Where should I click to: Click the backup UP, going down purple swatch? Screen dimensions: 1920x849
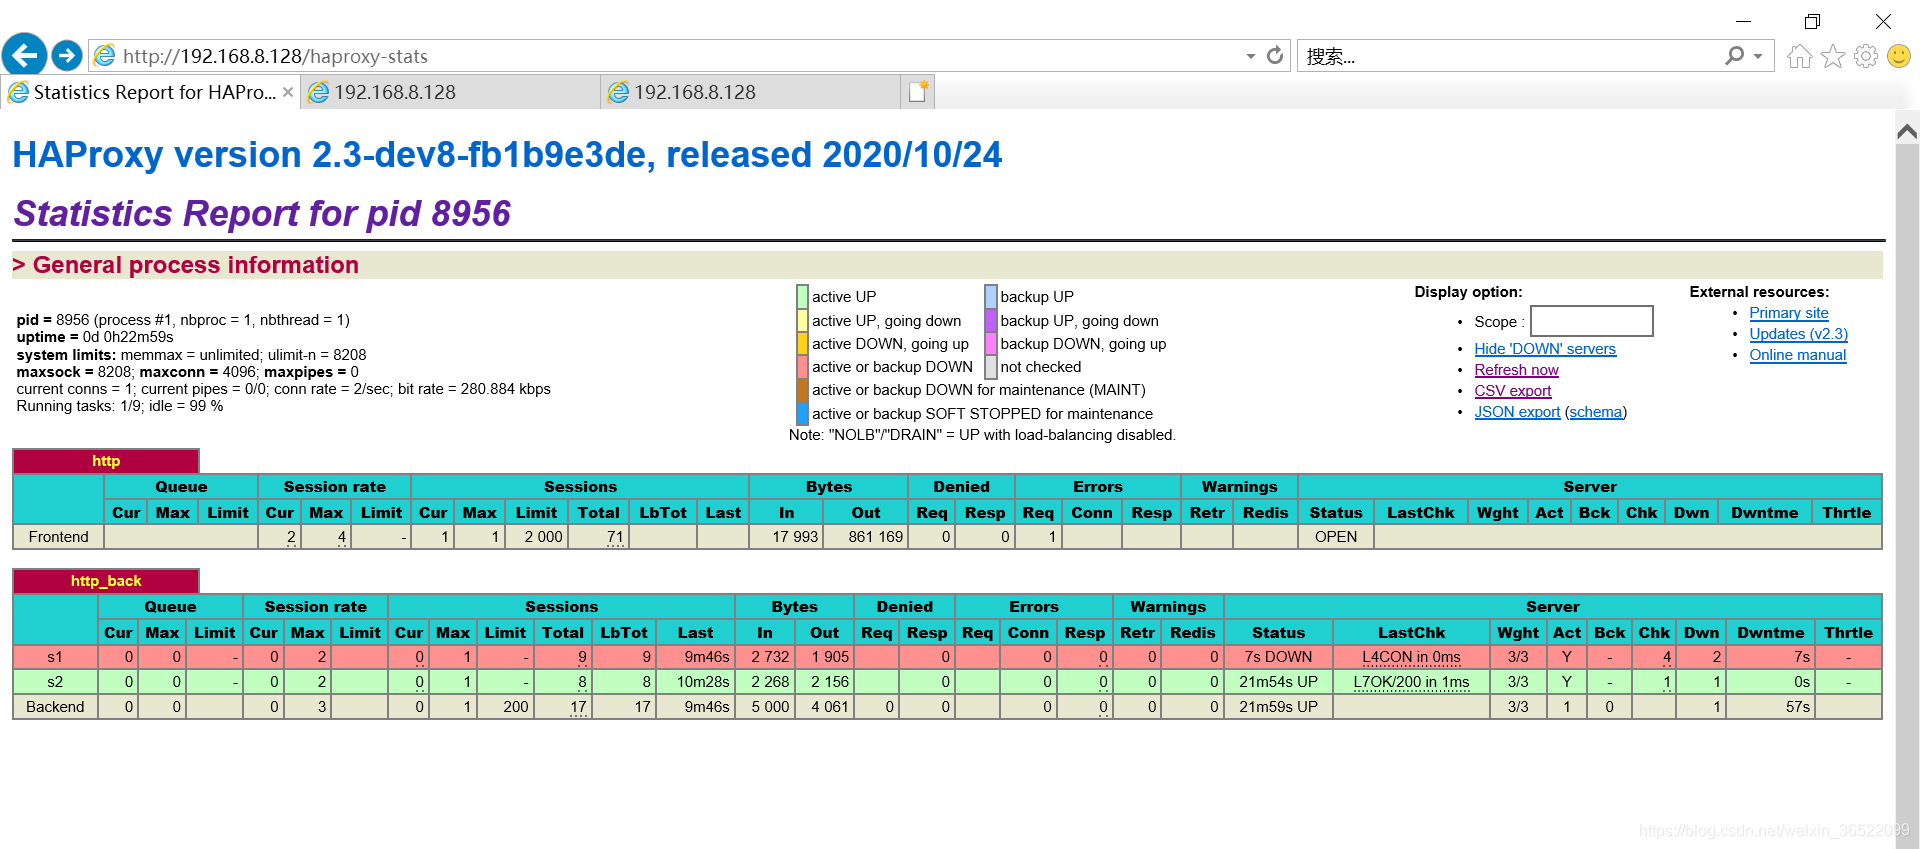[991, 320]
